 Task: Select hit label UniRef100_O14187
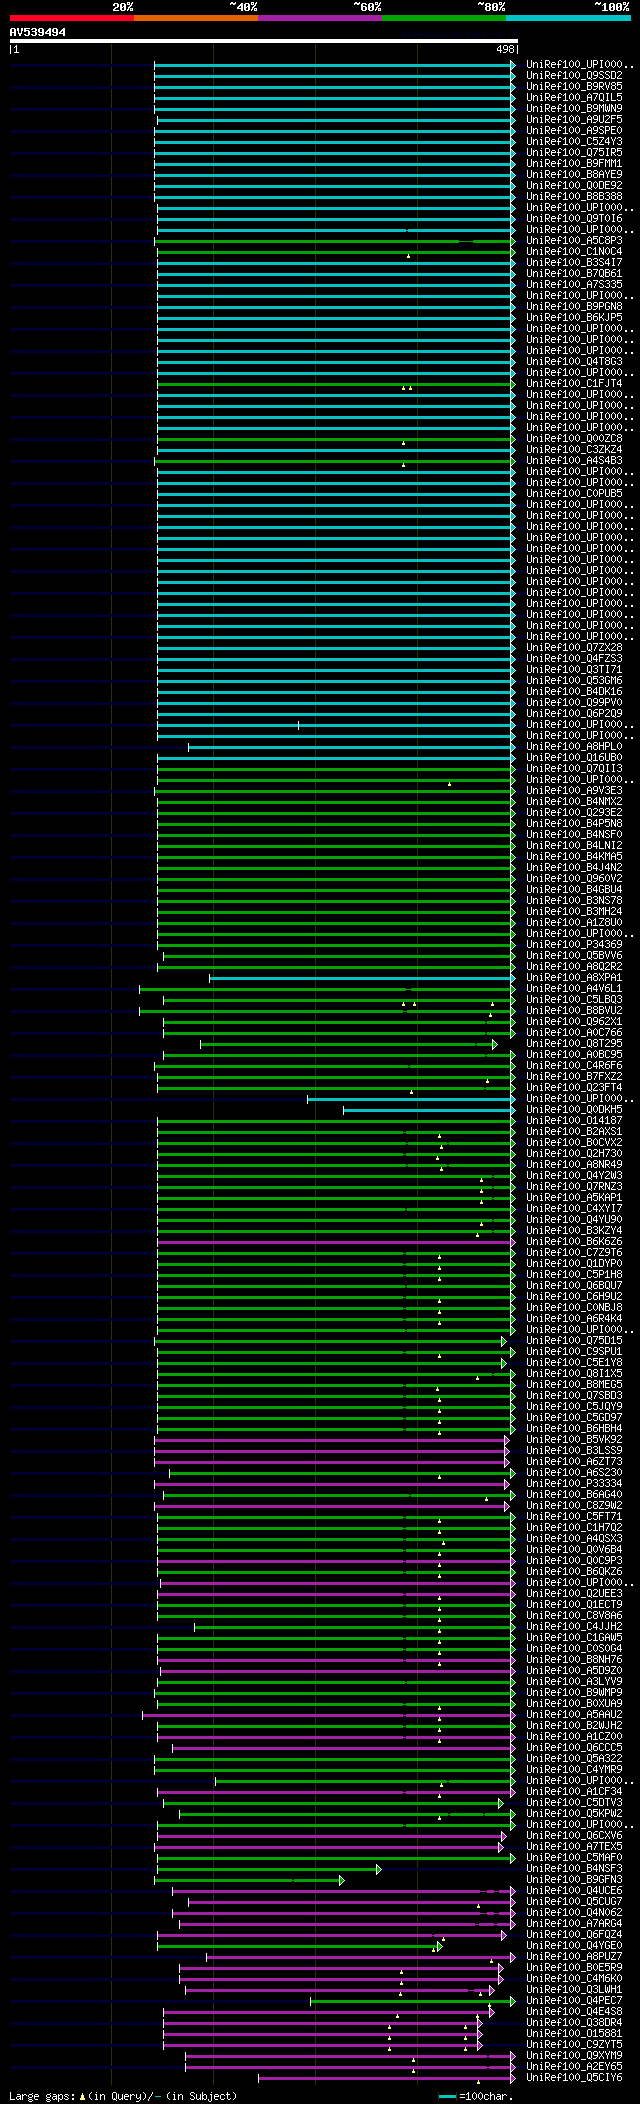[x=574, y=1120]
